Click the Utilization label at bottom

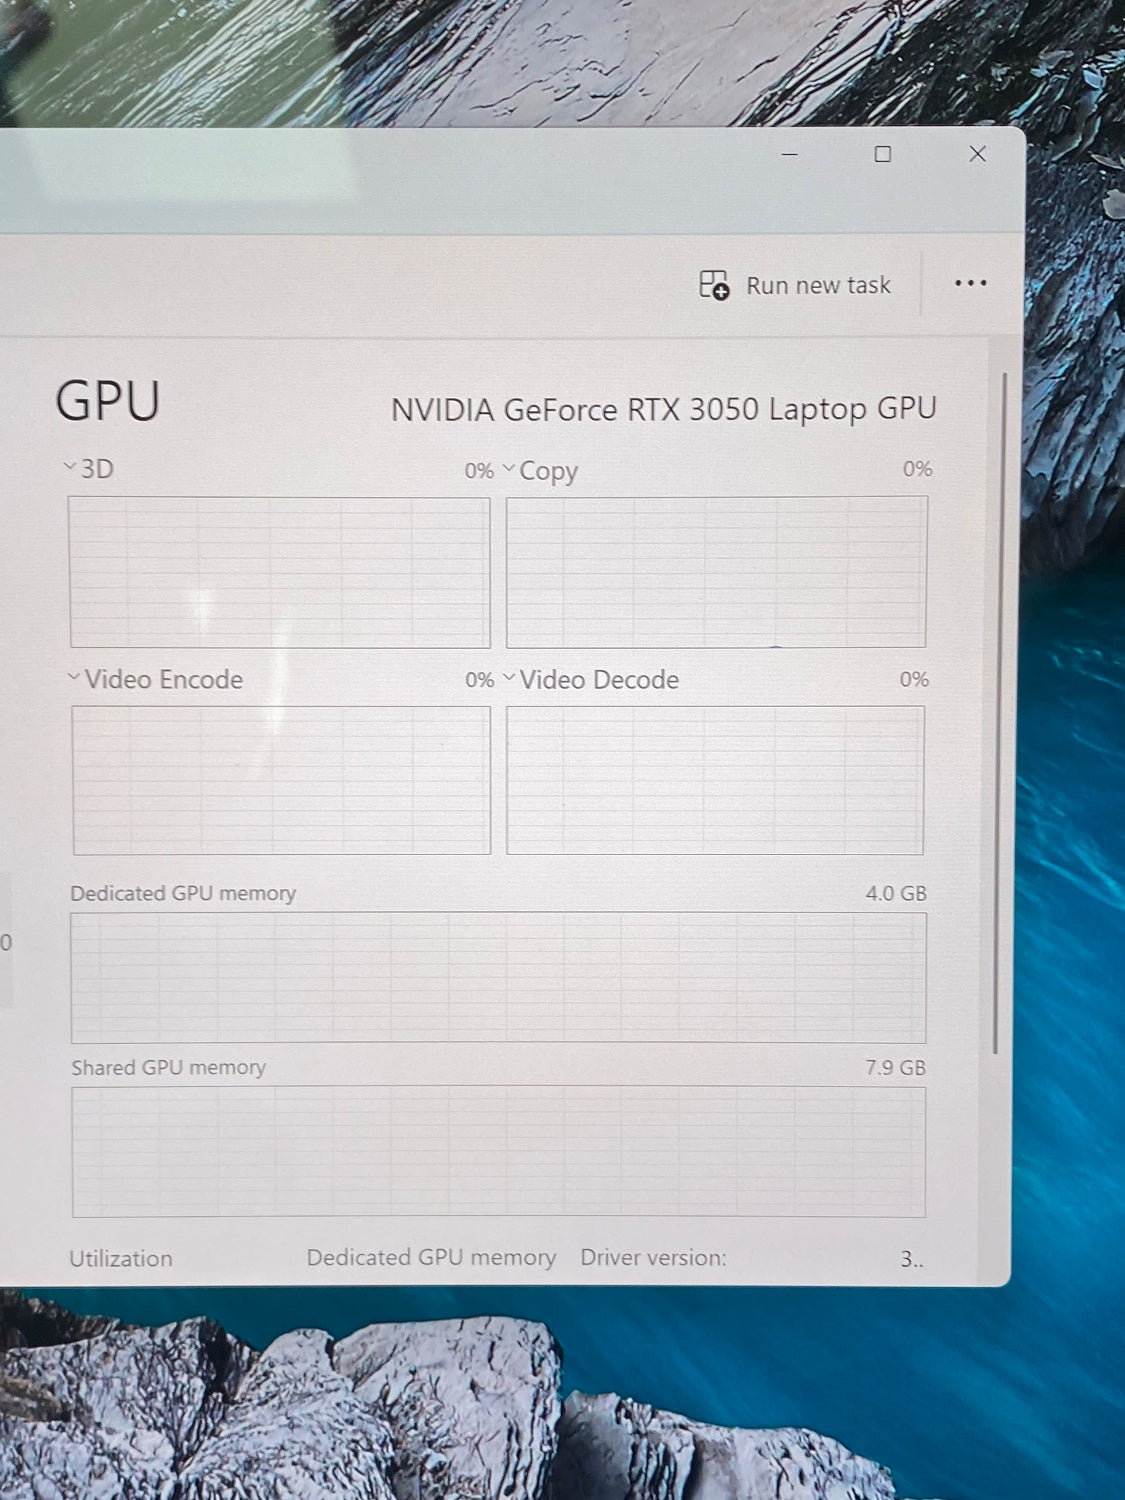pyautogui.click(x=121, y=1259)
